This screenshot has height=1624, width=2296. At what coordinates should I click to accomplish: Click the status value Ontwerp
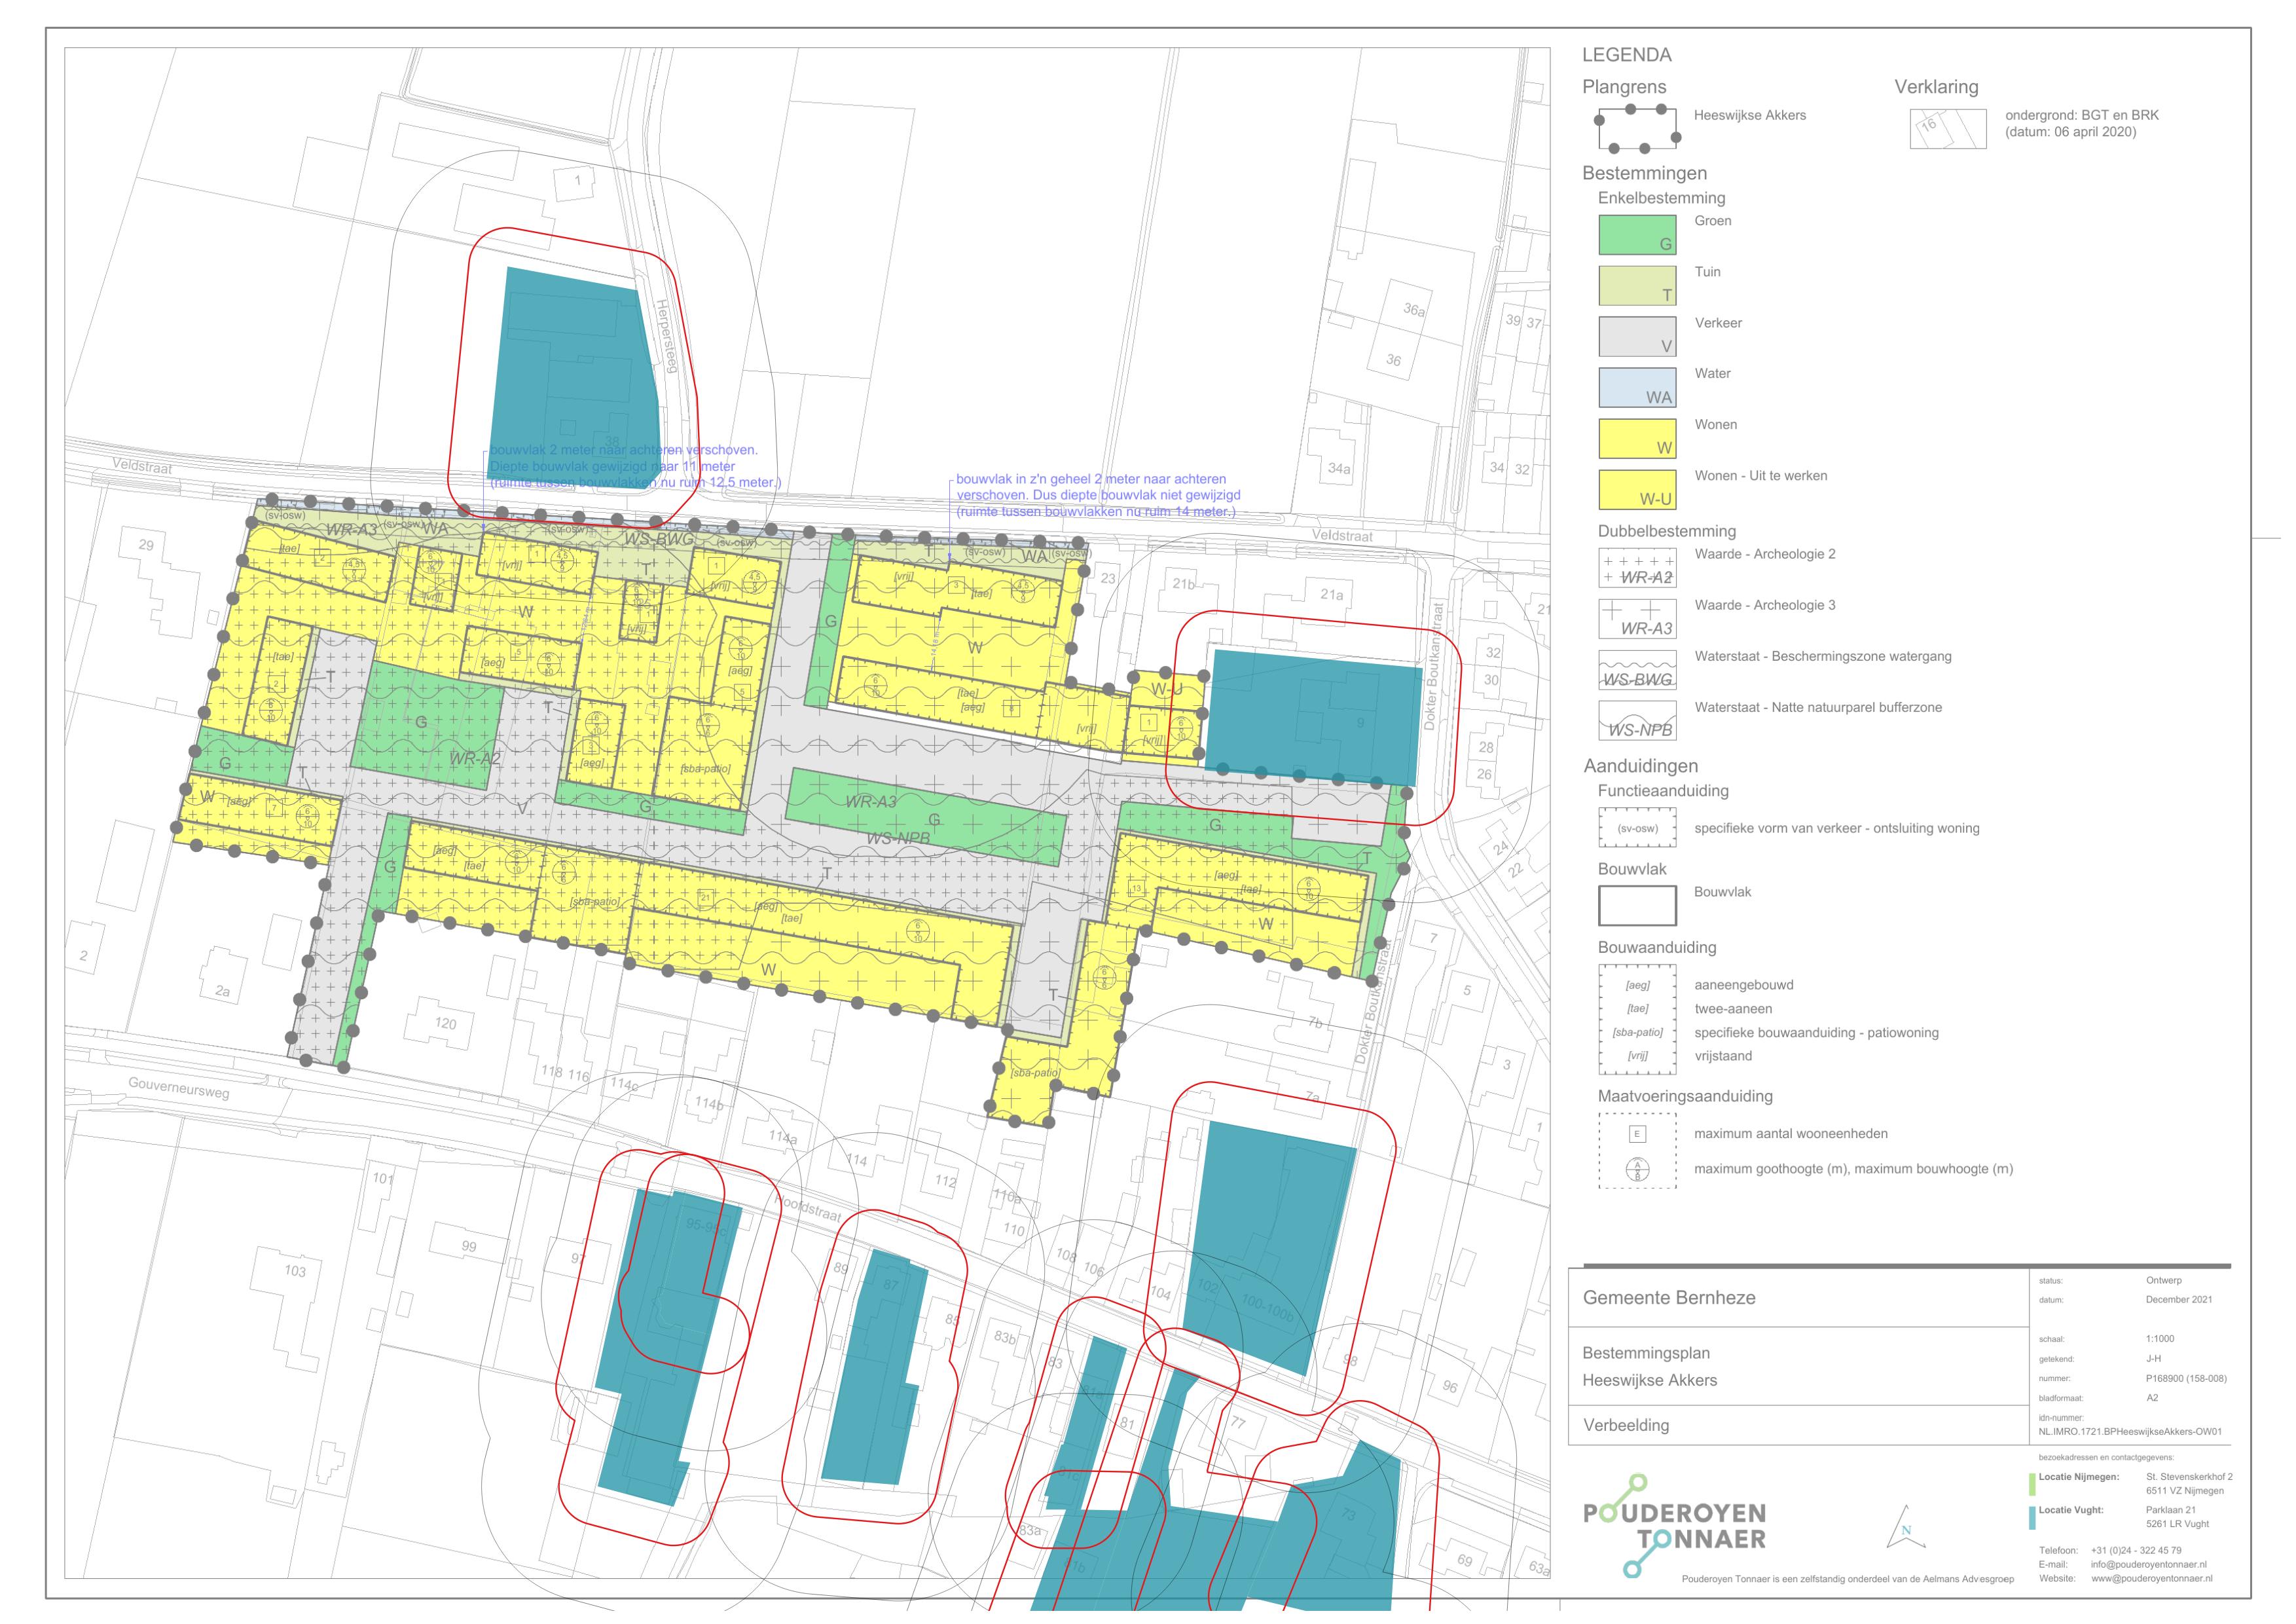point(2164,1281)
